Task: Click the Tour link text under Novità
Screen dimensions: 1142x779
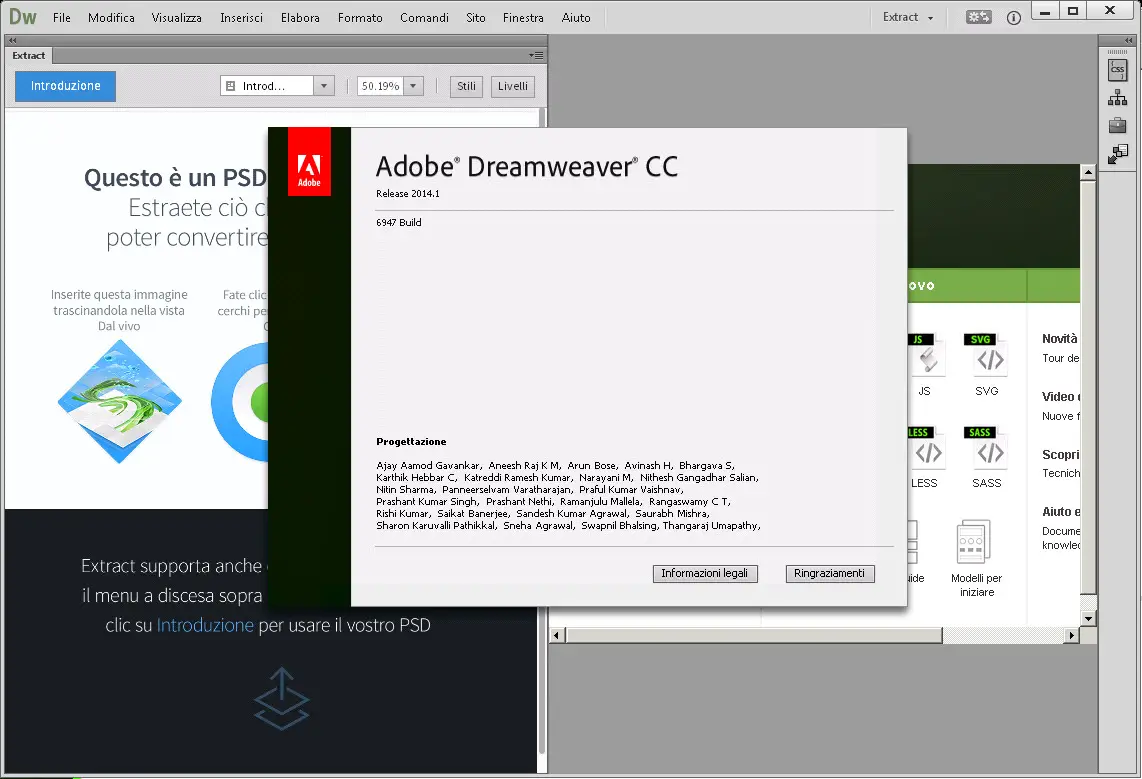Action: pyautogui.click(x=1060, y=358)
